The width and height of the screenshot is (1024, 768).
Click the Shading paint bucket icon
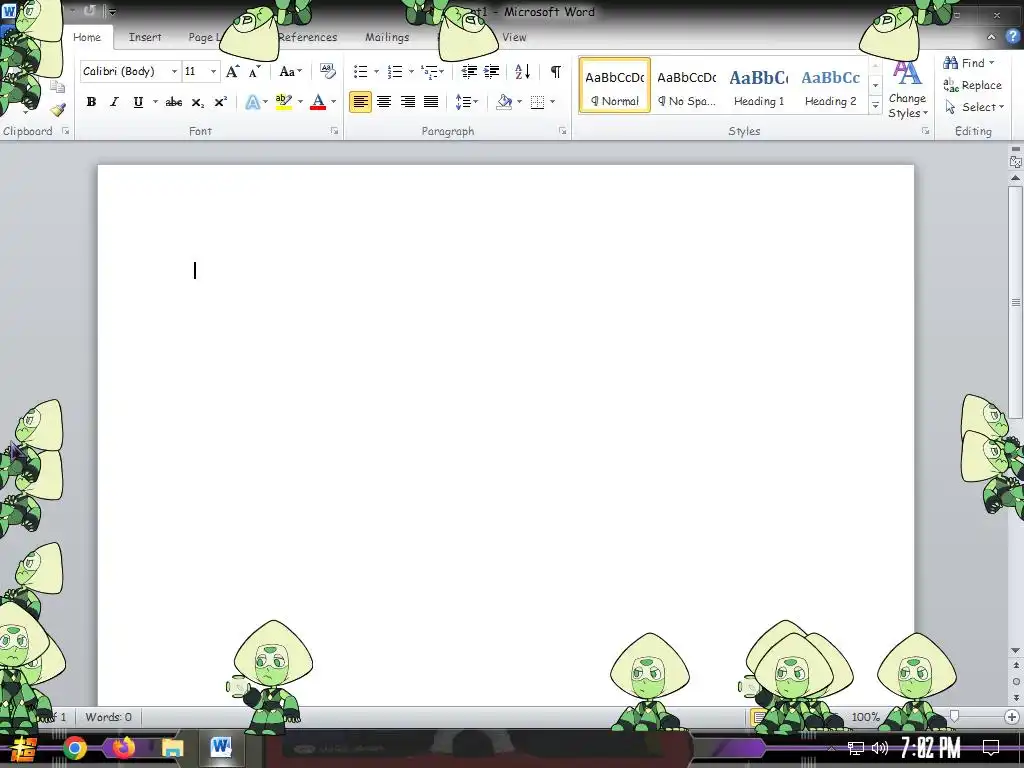click(x=504, y=102)
